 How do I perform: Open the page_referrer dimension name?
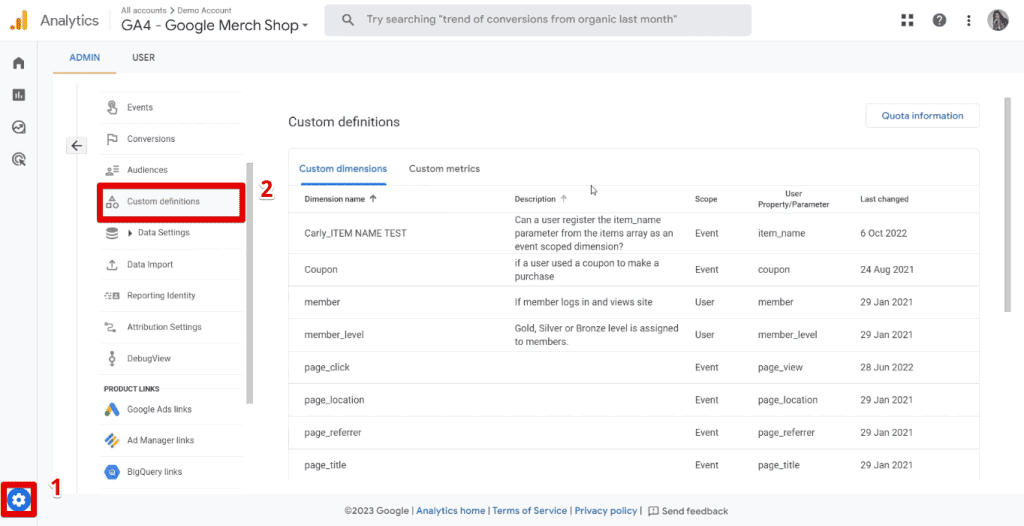[333, 433]
